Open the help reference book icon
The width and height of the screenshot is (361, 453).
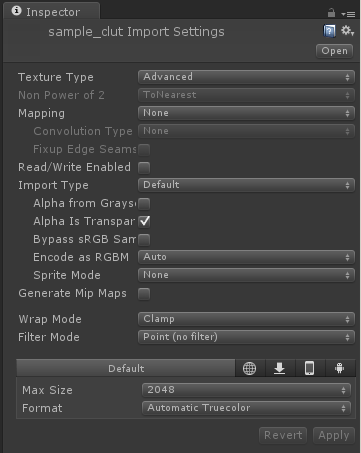coord(329,31)
